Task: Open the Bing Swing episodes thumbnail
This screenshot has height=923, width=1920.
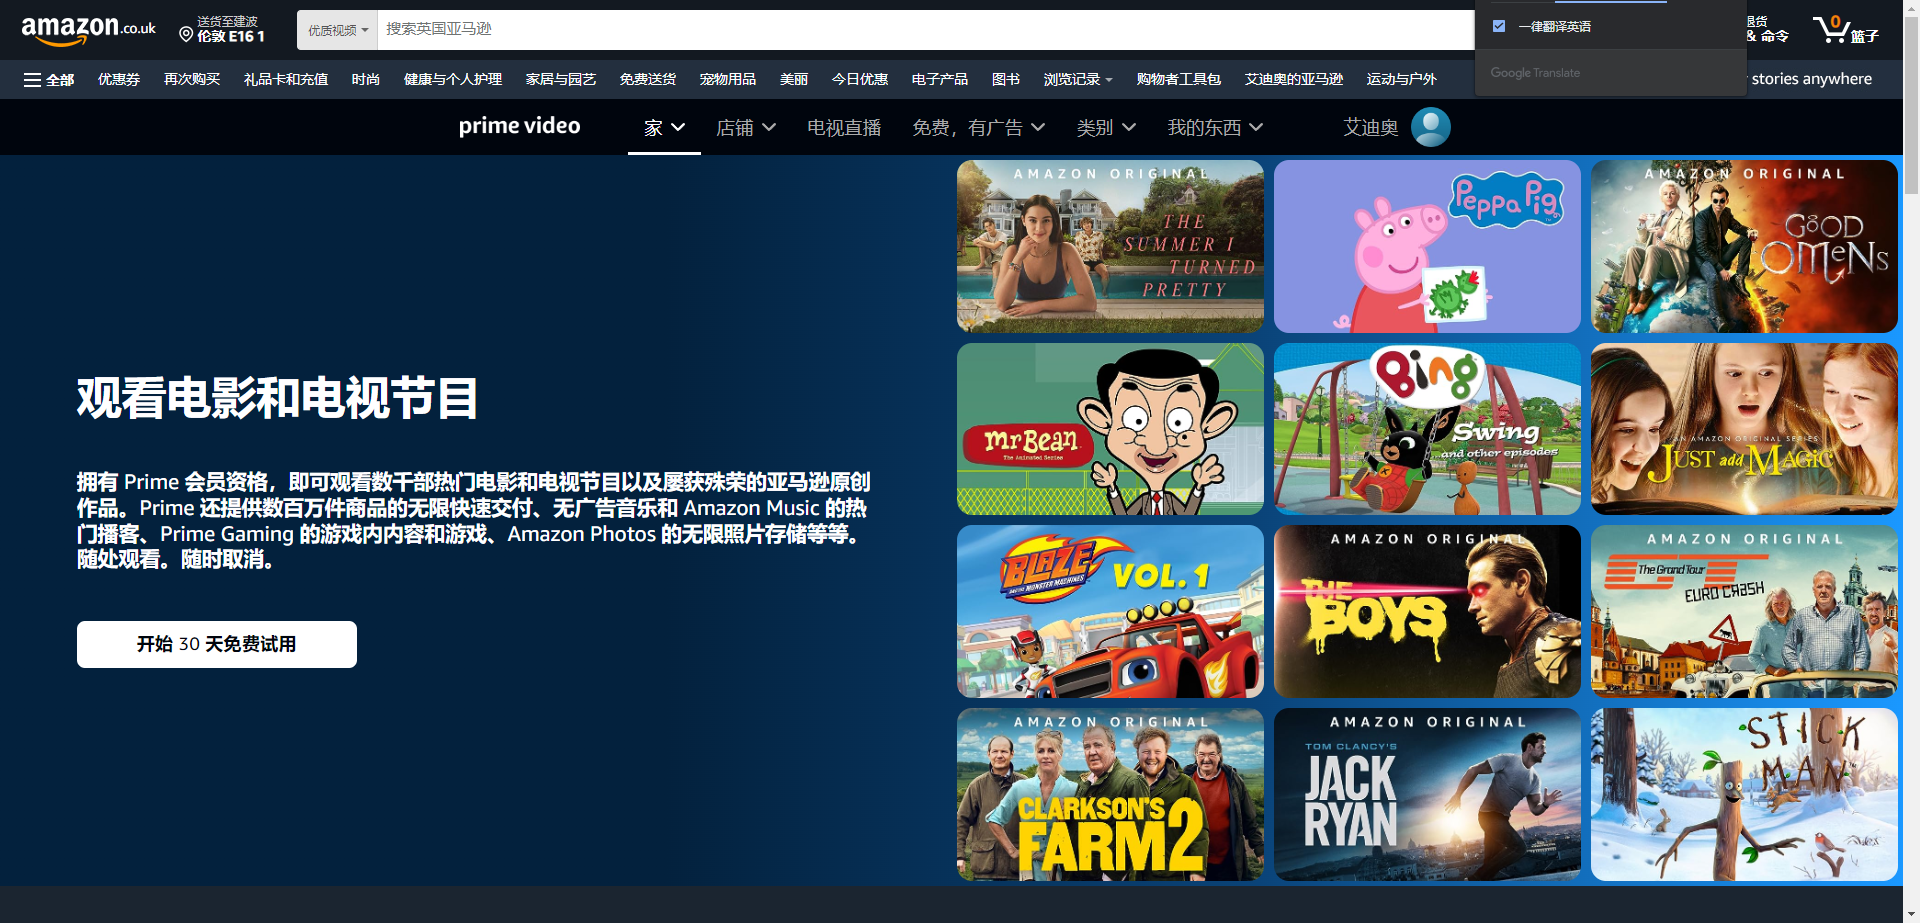Action: click(1427, 429)
